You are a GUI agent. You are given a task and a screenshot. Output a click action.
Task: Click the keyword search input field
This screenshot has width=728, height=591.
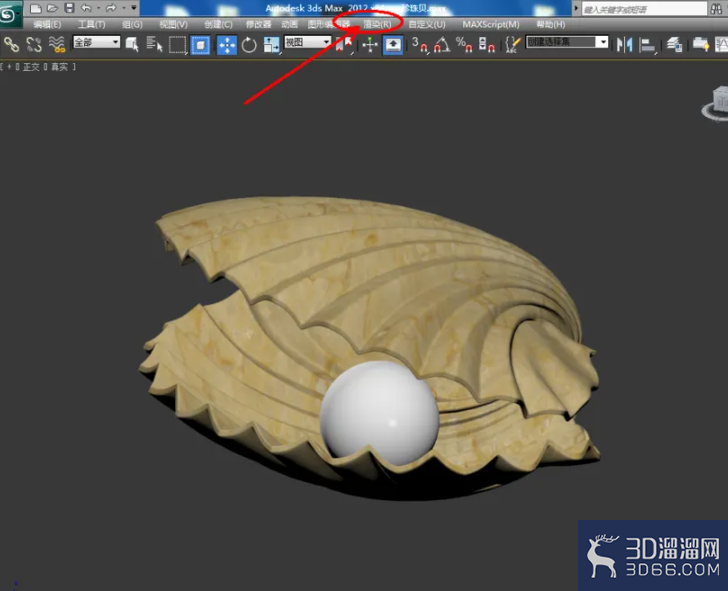pos(644,9)
